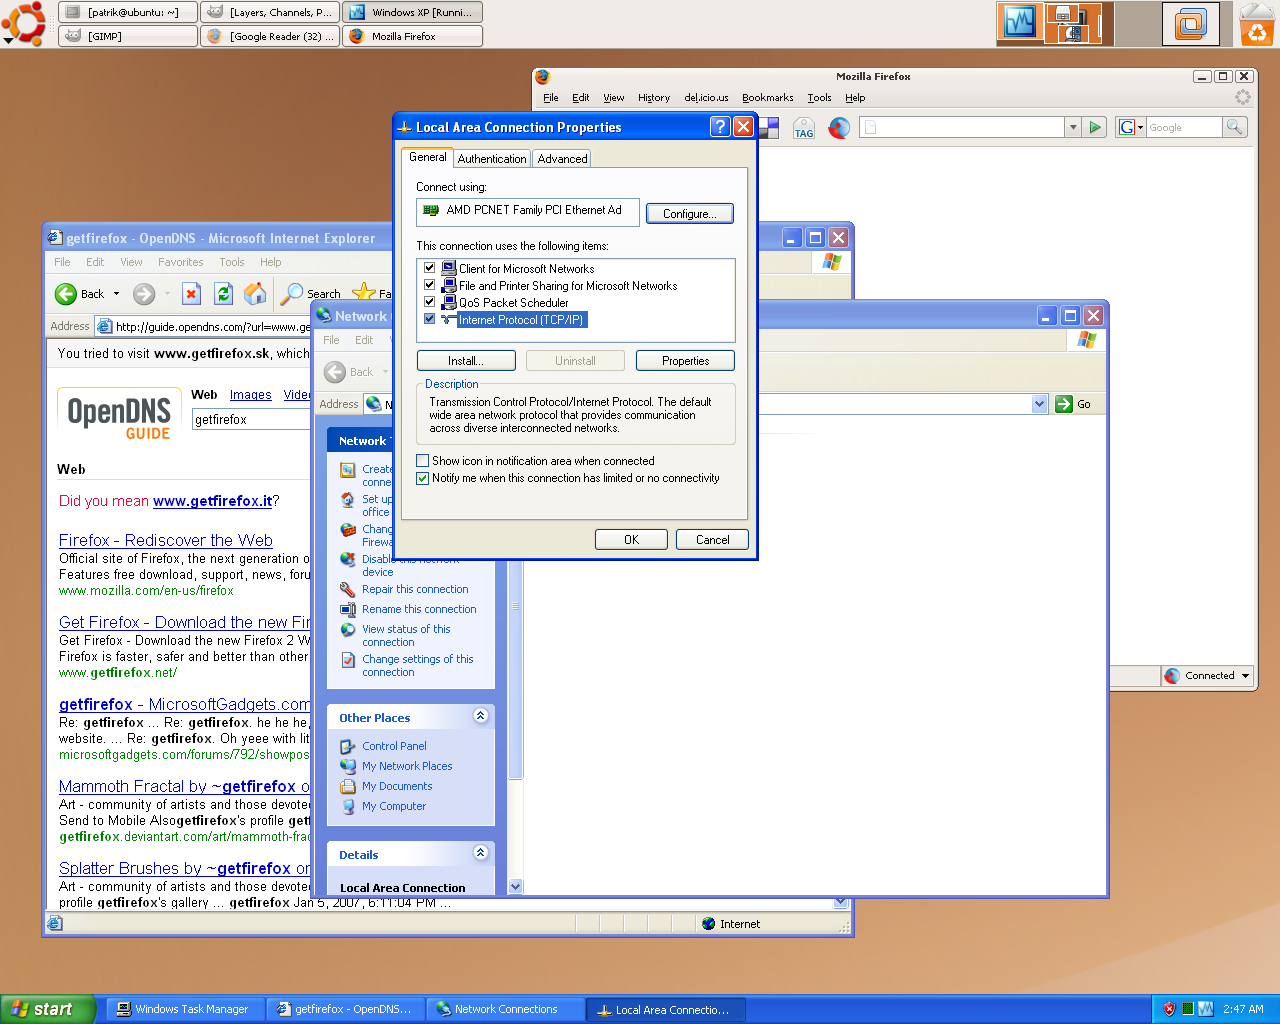Click the window selector applet icon
Image resolution: width=1280 pixels, height=1024 pixels.
pyautogui.click(x=1191, y=24)
